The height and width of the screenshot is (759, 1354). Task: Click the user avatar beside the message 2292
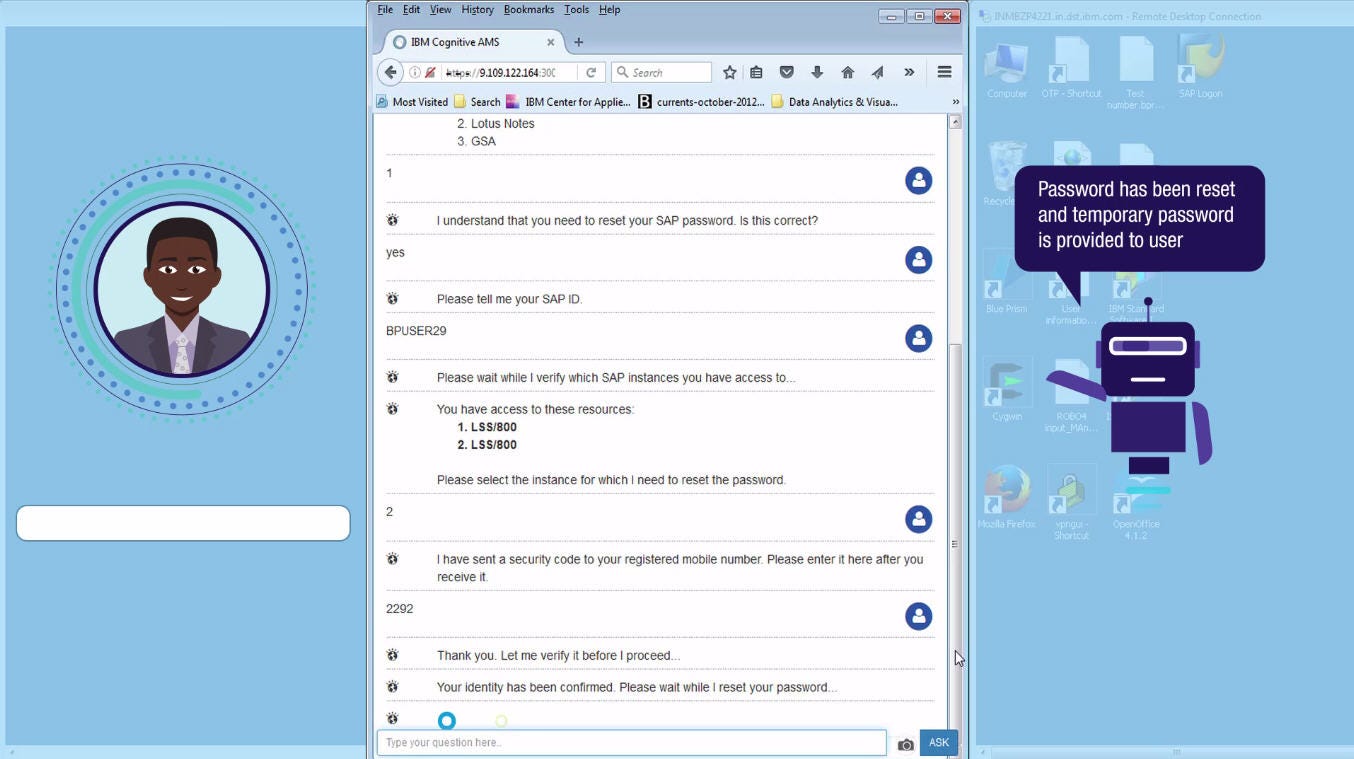[x=918, y=616]
